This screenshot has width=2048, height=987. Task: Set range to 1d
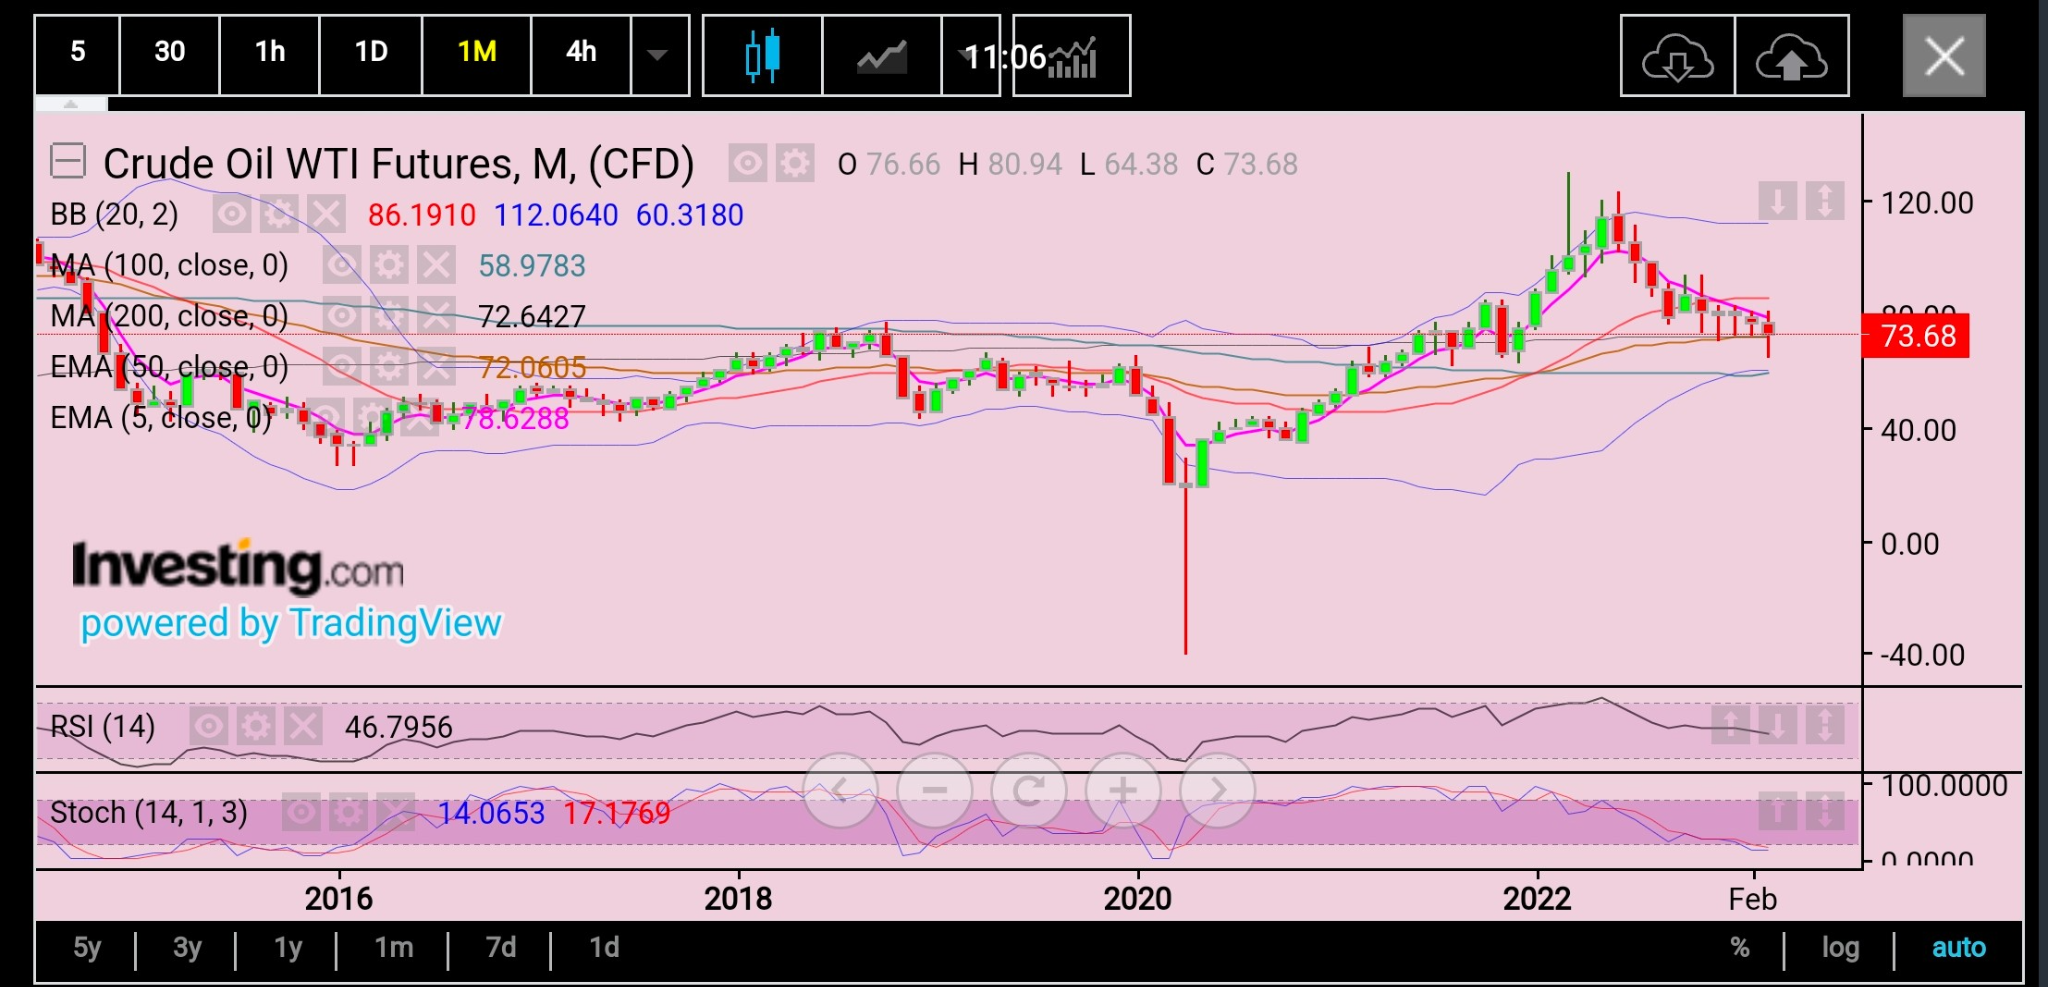click(x=604, y=948)
